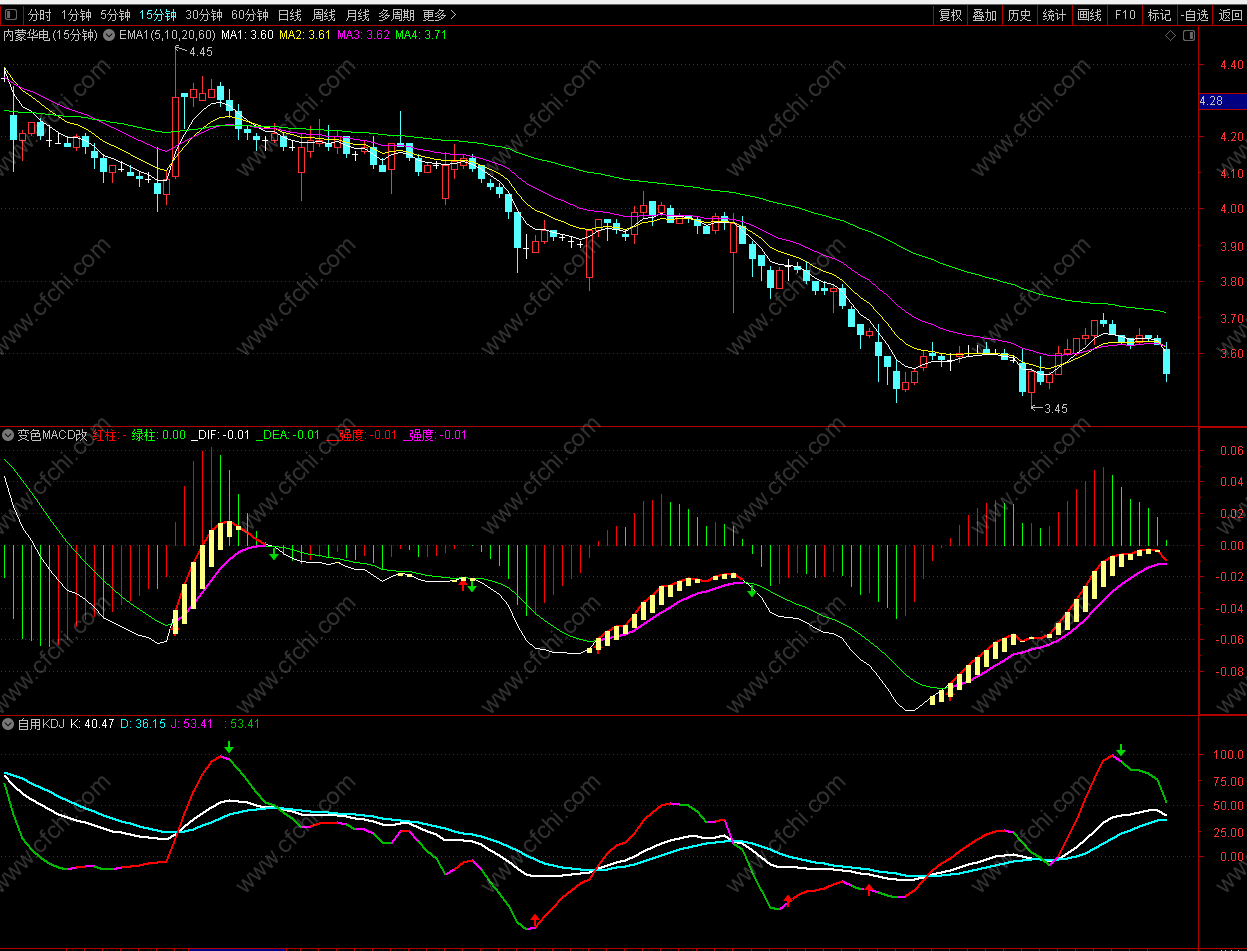Screen dimensions: 1247x951
Task: Click the 绿柱: 0.00 value
Action: click(159, 435)
